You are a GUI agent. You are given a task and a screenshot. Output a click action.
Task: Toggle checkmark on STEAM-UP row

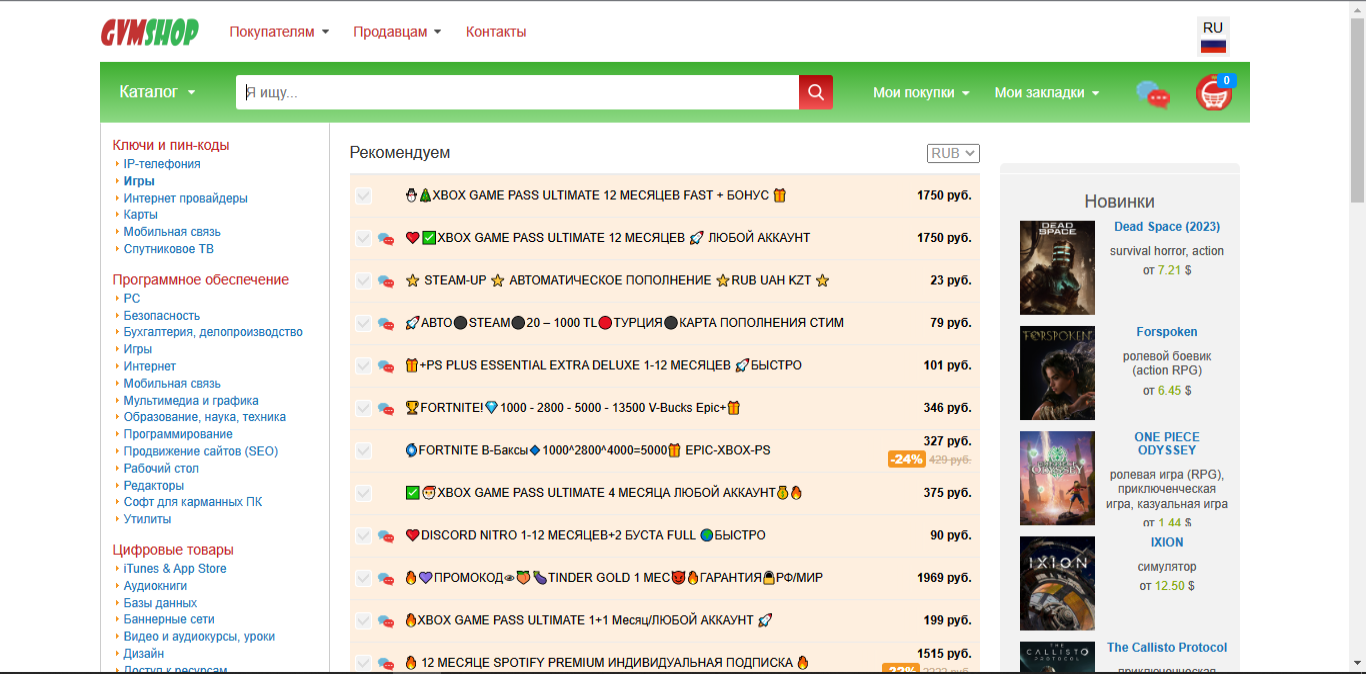[x=363, y=281]
